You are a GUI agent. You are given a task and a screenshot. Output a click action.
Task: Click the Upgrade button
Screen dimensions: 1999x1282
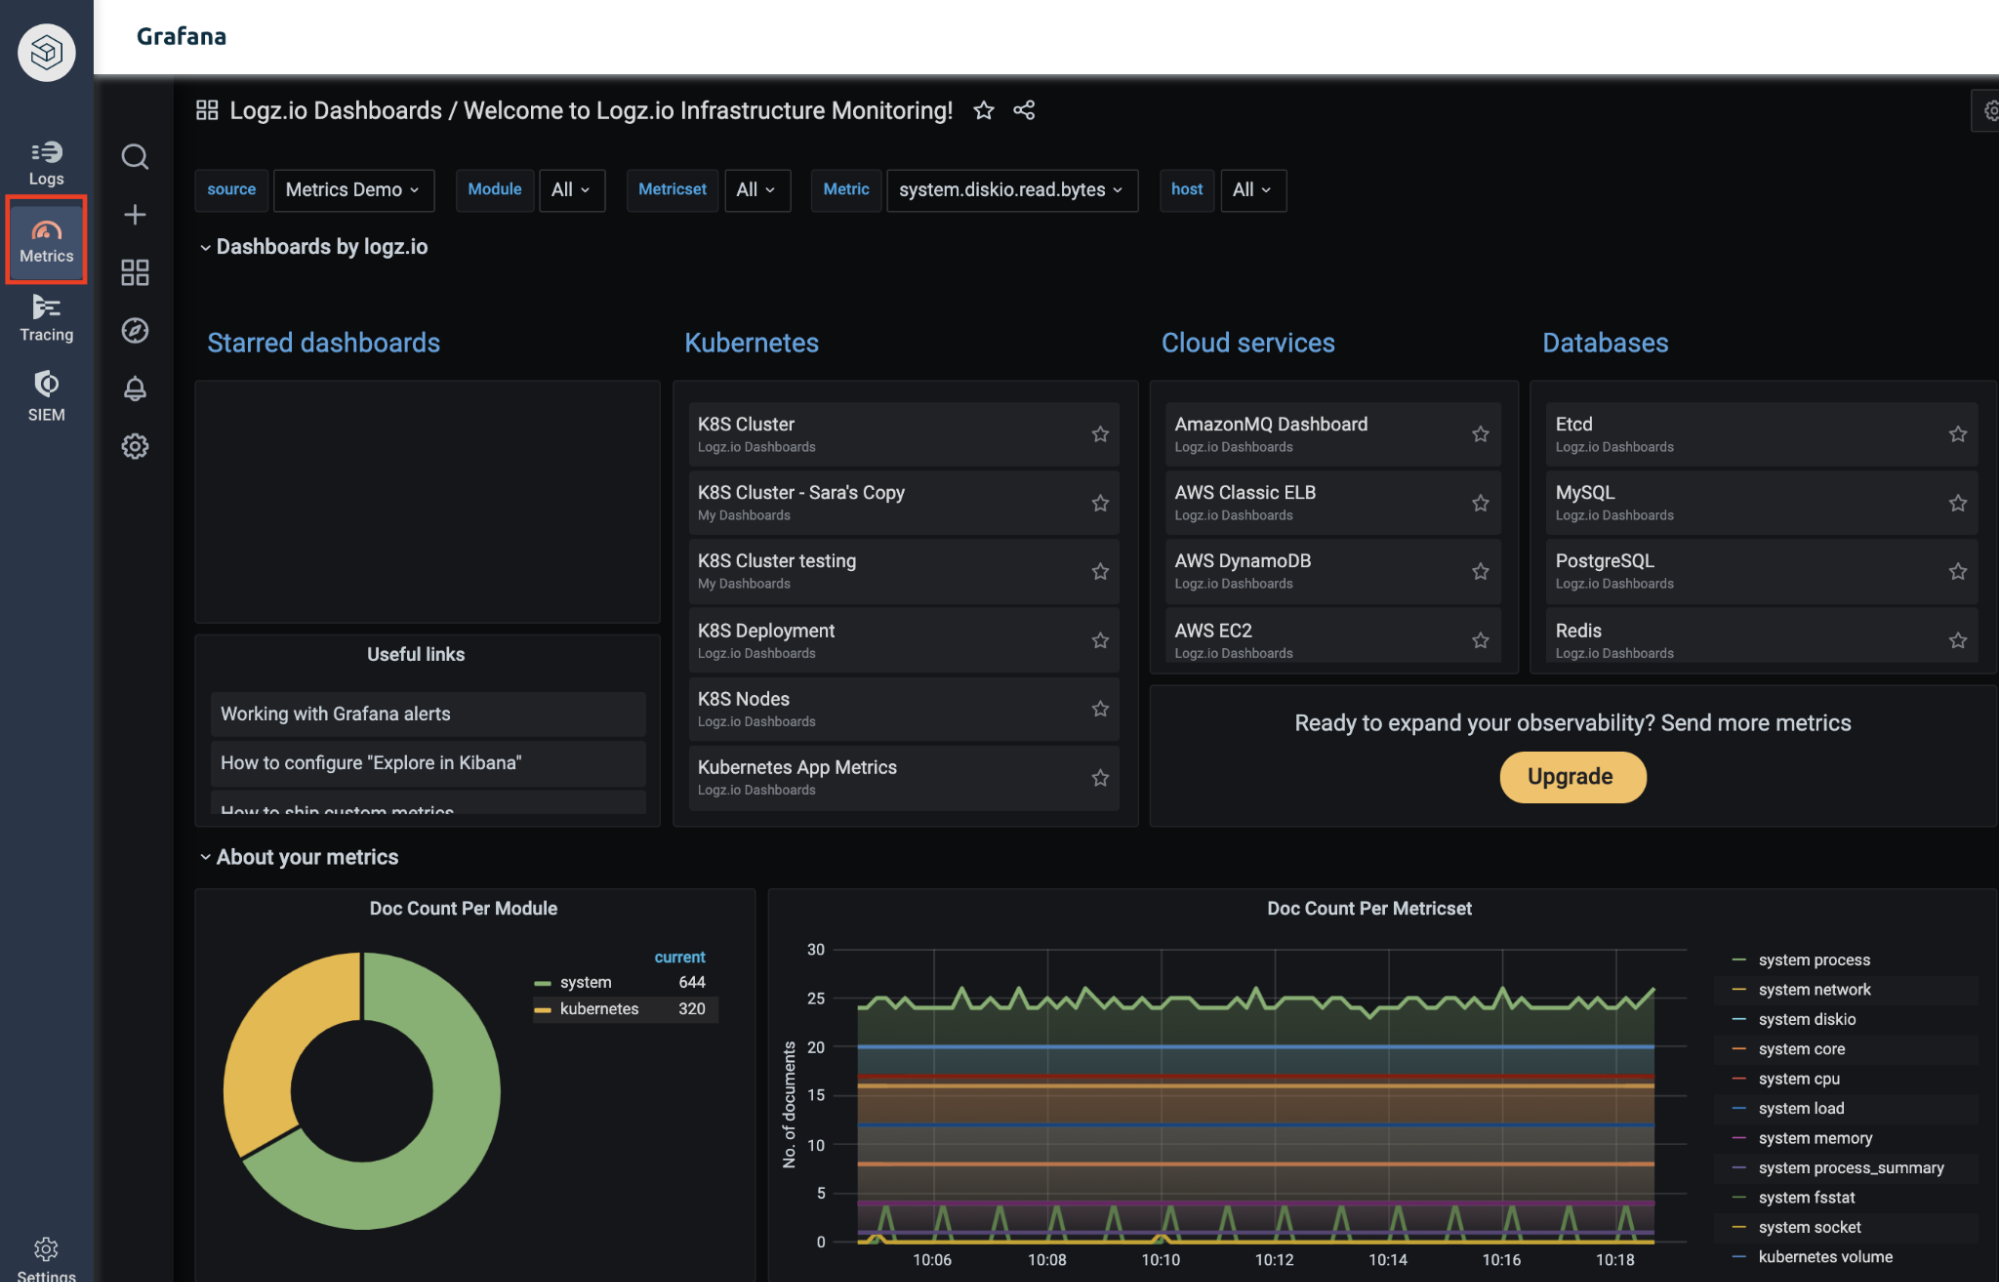1571,777
